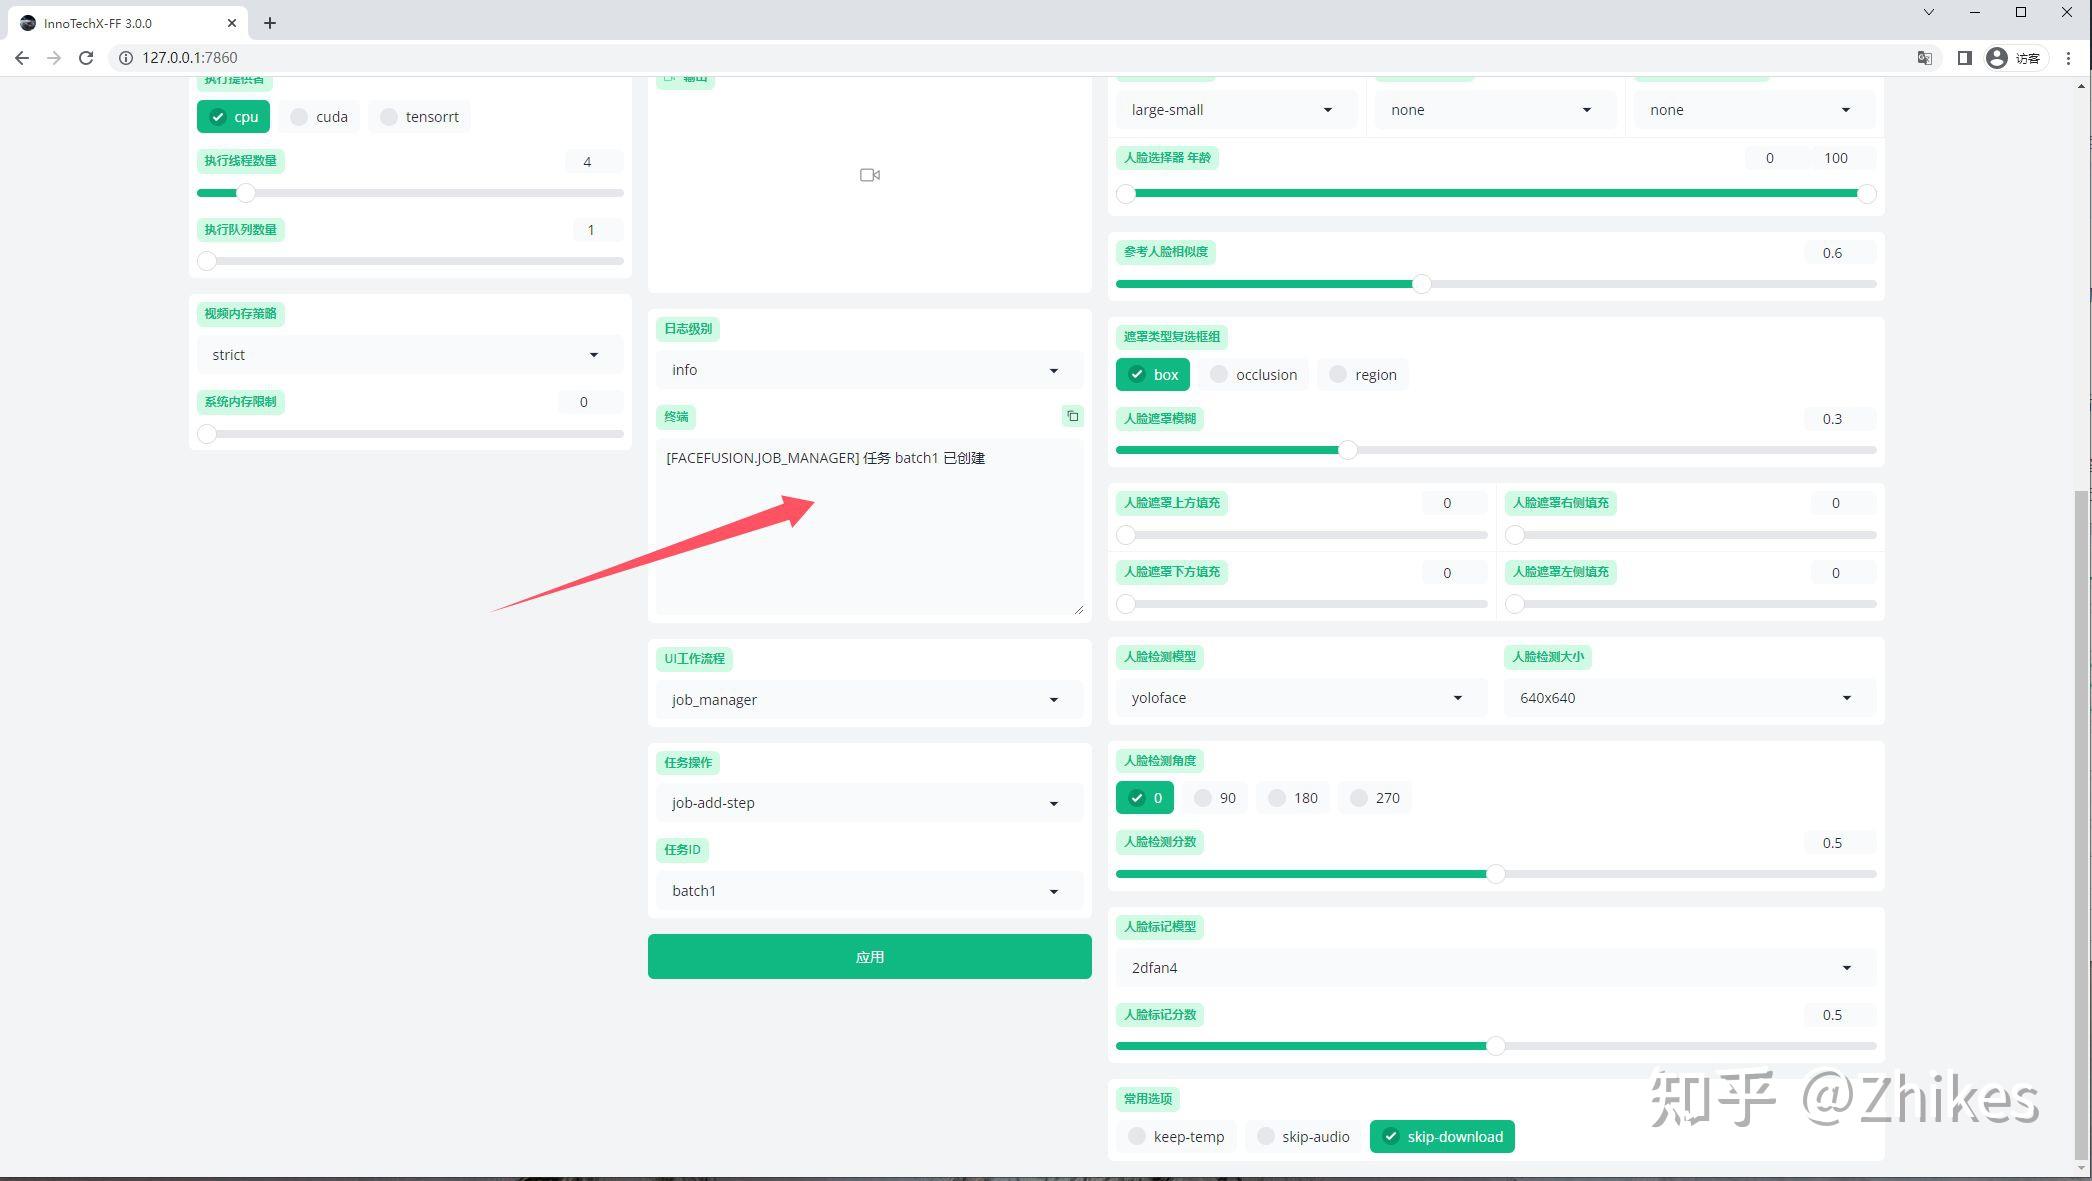Viewport: 2092px width, 1181px height.
Task: Open the rightmost none dropdown in the top row
Action: tap(1754, 110)
